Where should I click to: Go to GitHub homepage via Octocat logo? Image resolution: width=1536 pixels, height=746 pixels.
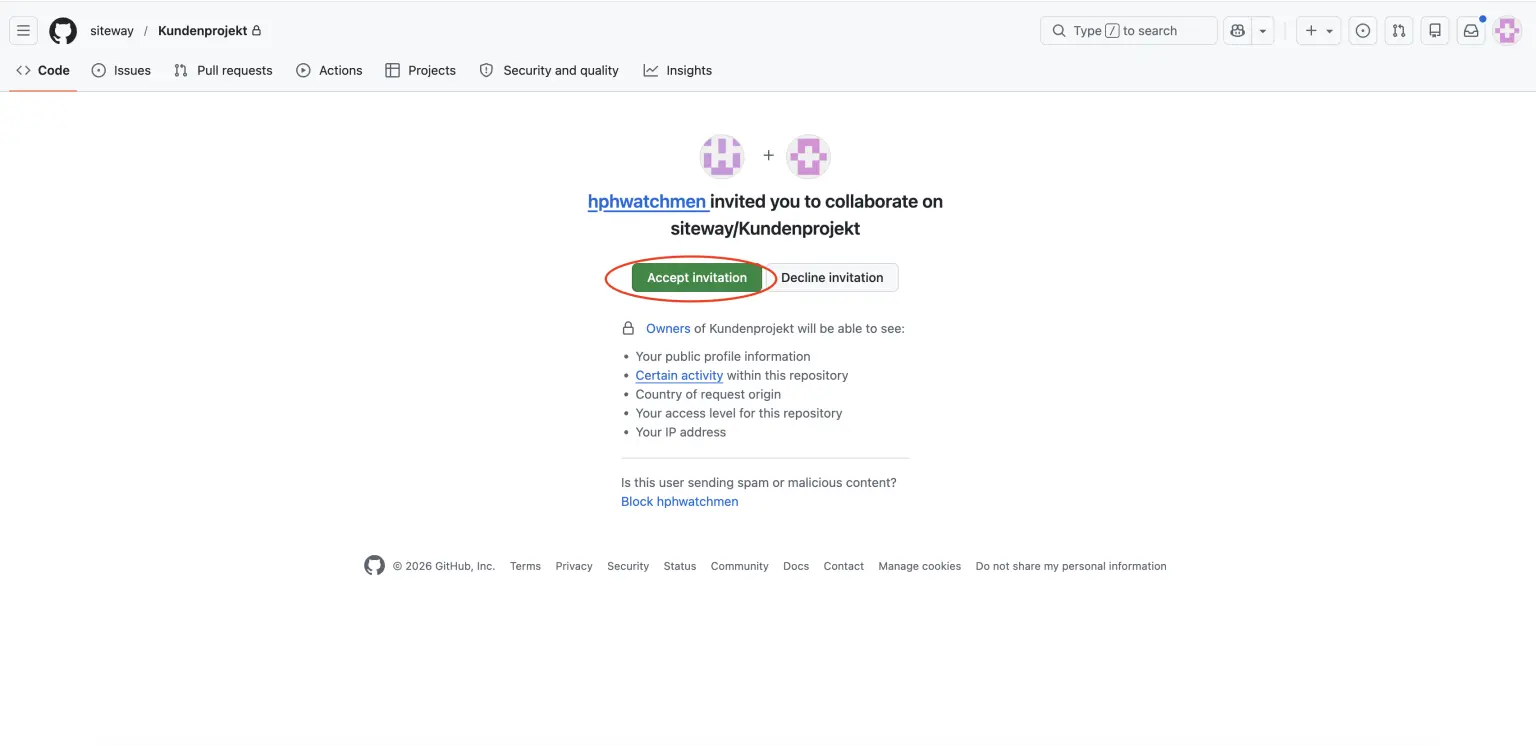coord(63,31)
